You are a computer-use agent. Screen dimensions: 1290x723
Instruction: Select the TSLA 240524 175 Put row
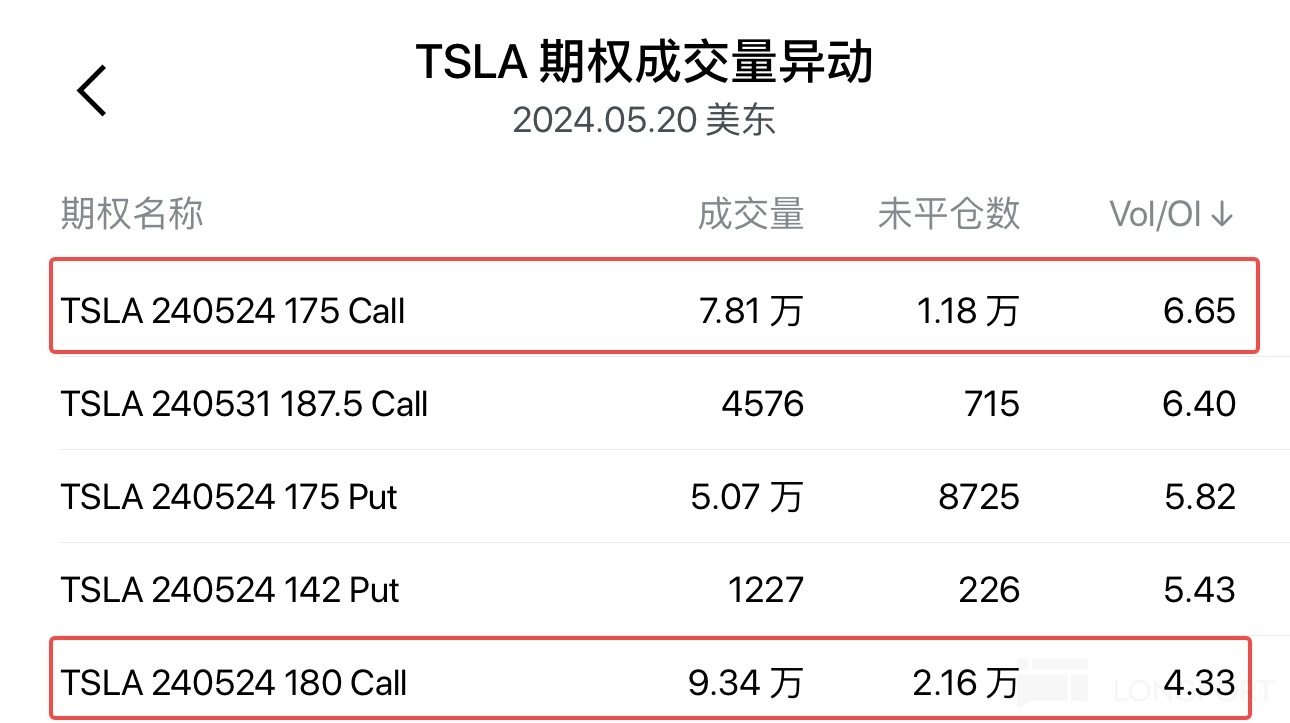click(229, 497)
